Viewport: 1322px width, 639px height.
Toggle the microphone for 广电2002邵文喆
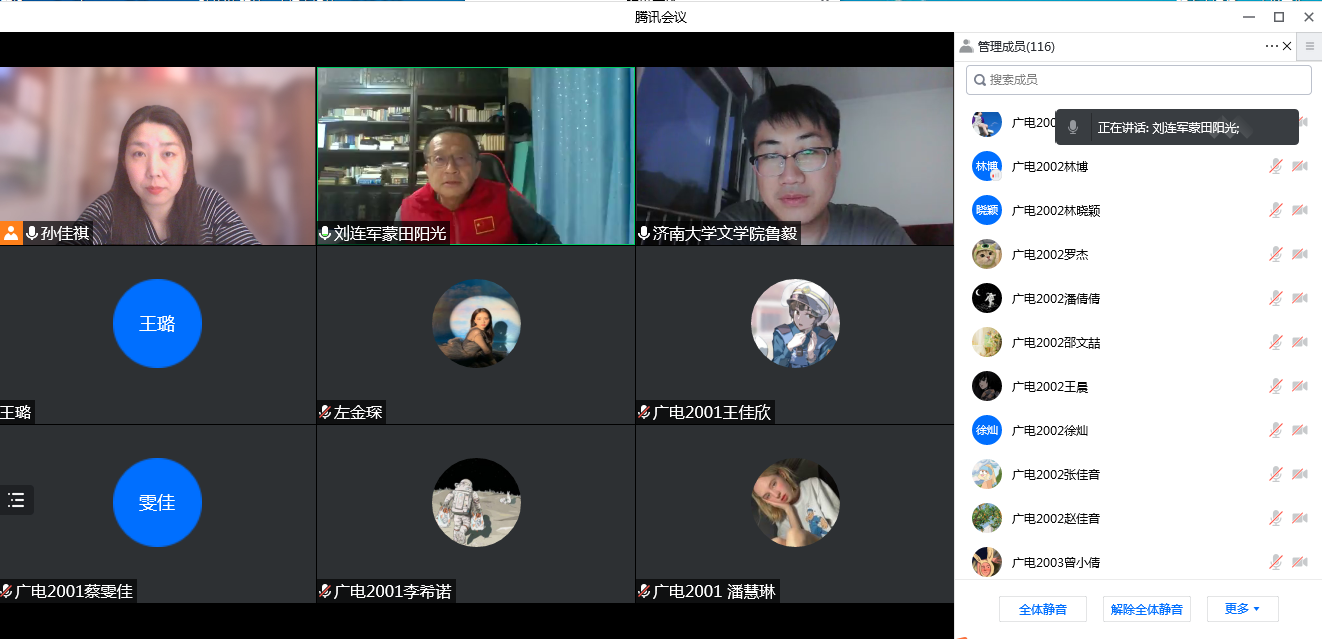point(1276,343)
